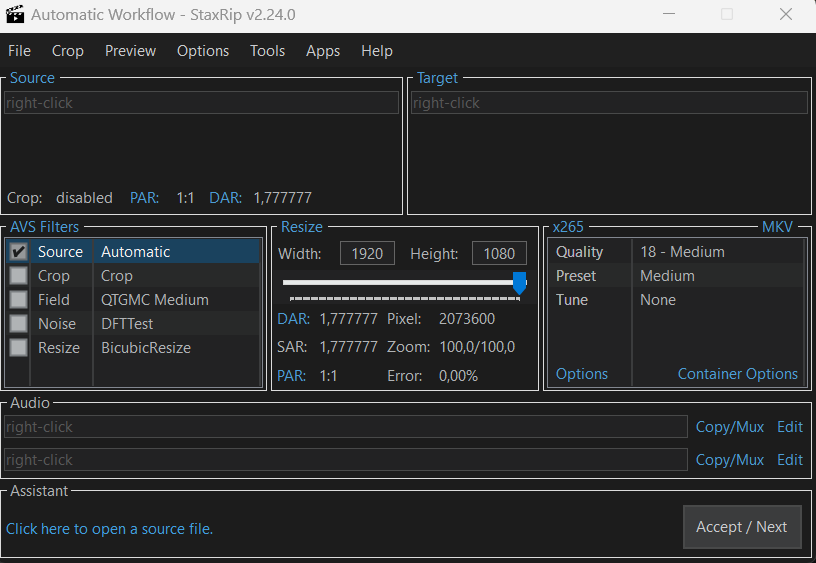
Task: Click Edit for second audio track
Action: click(790, 460)
